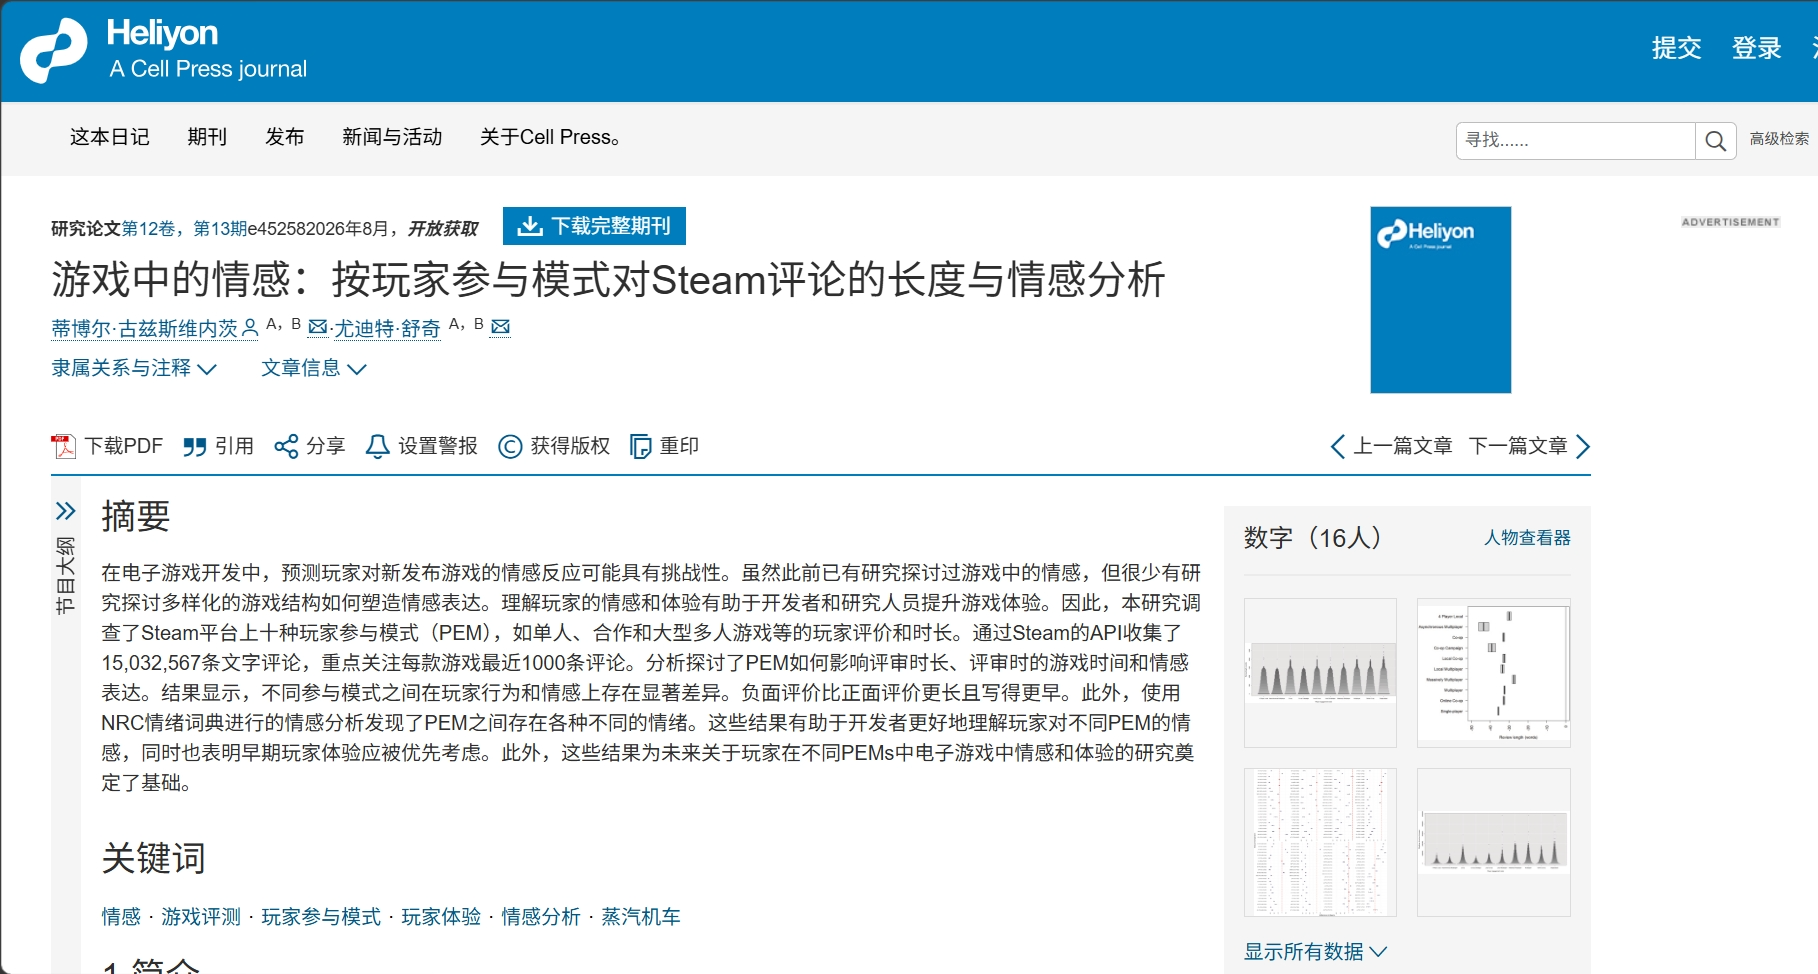The height and width of the screenshot is (974, 1818).
Task: Open the 第12卷 volume link
Action: [148, 229]
